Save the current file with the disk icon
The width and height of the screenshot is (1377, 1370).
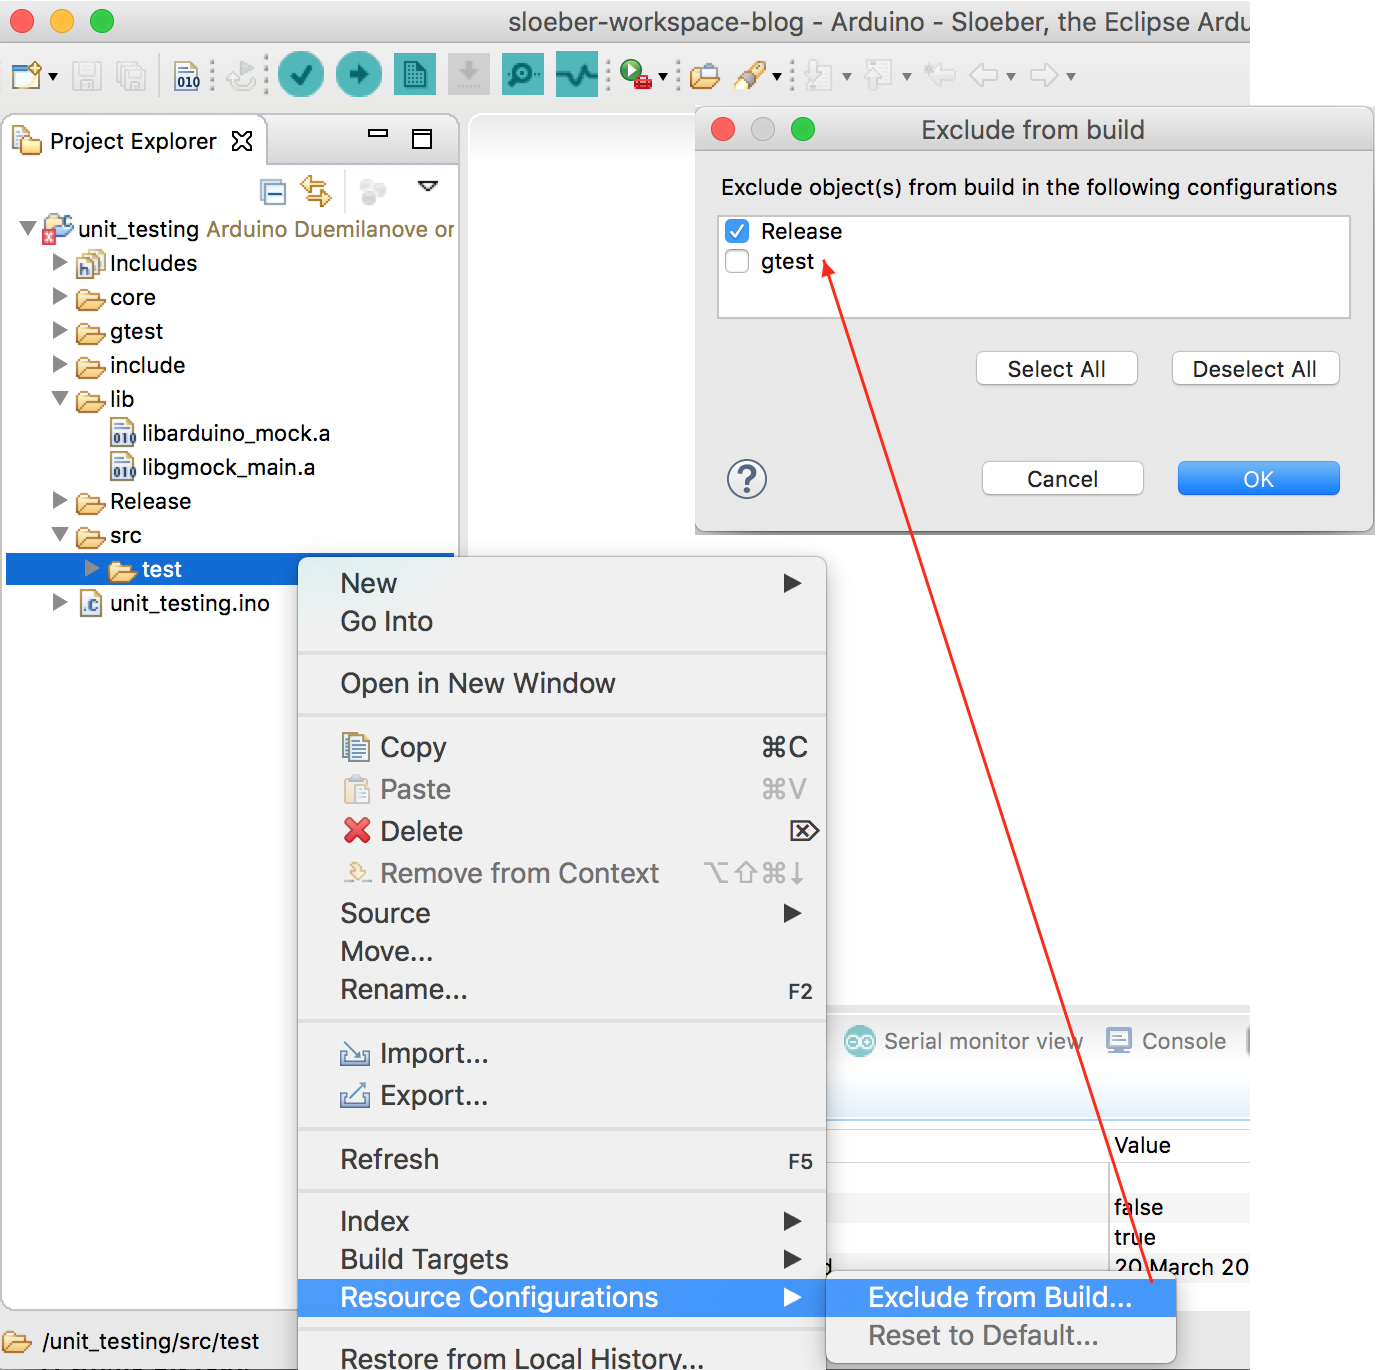(87, 74)
